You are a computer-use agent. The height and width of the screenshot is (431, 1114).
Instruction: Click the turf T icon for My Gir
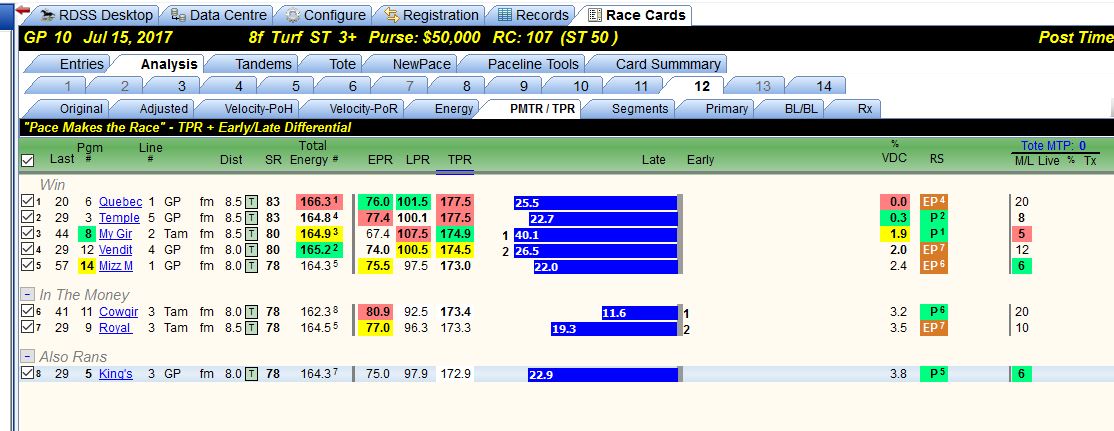point(252,234)
